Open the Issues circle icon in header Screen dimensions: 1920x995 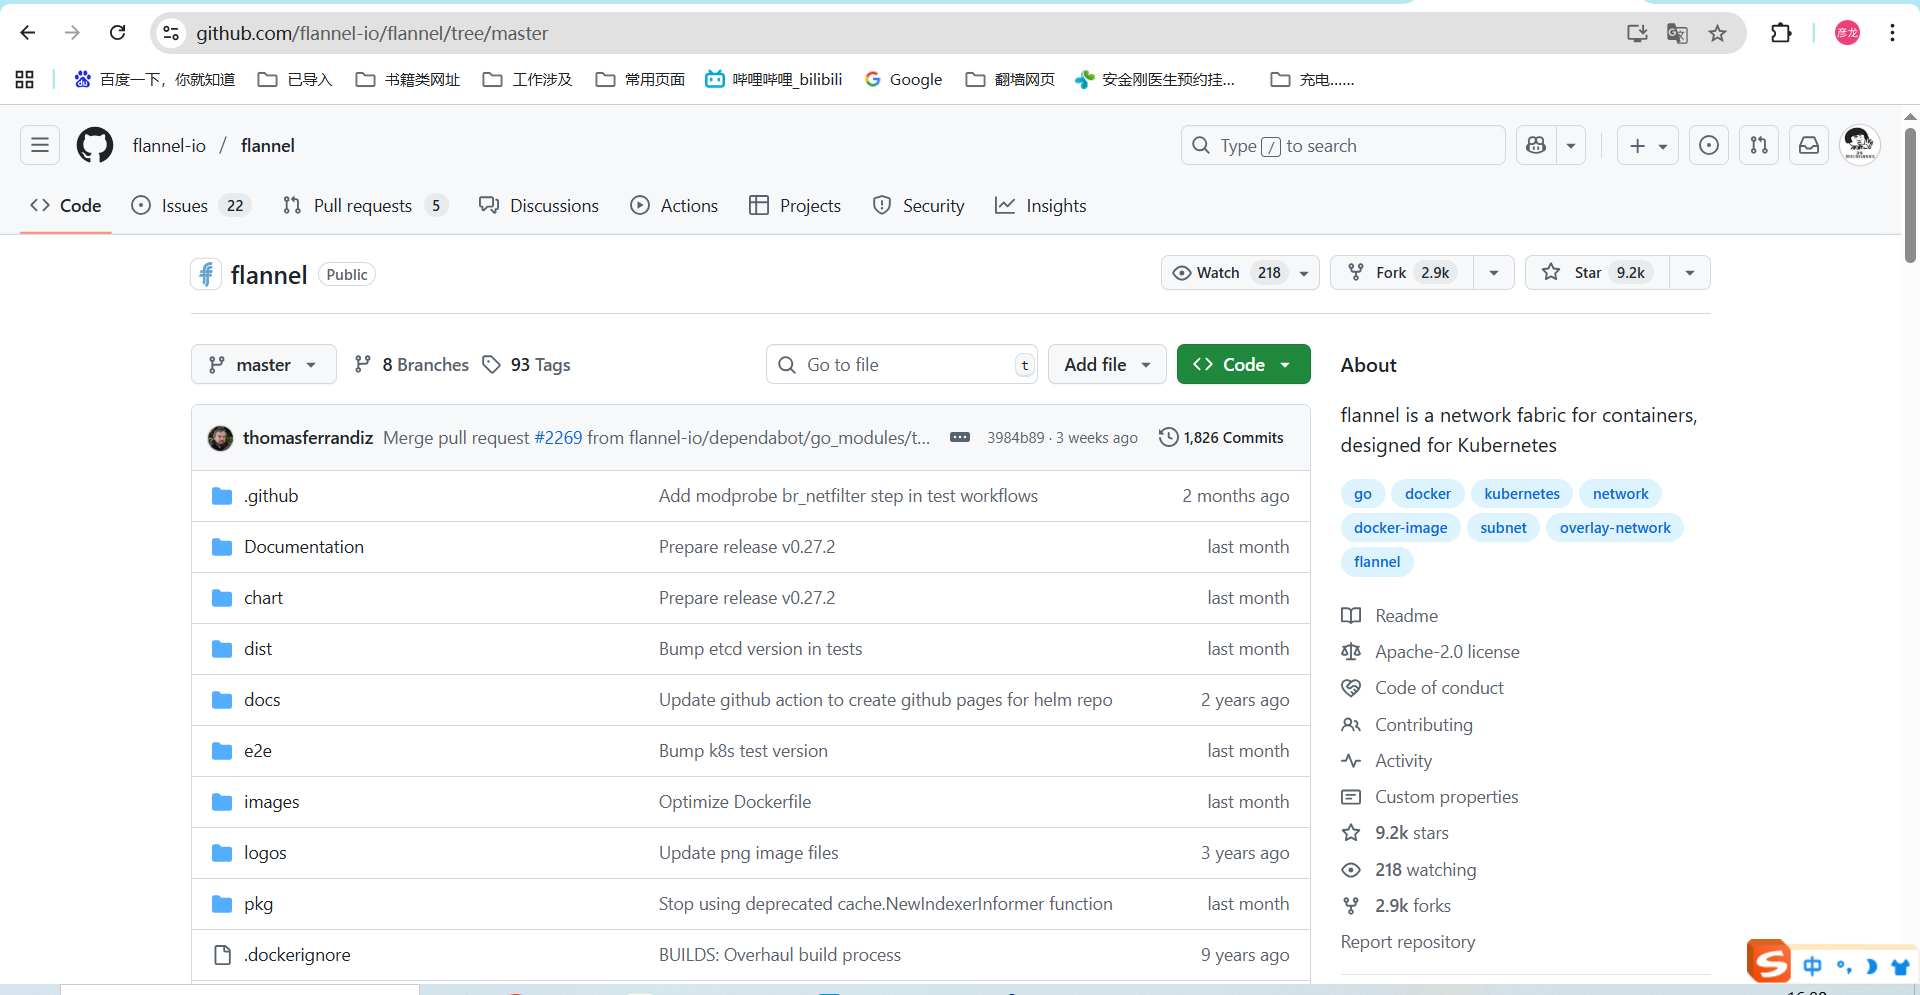(x=1709, y=146)
